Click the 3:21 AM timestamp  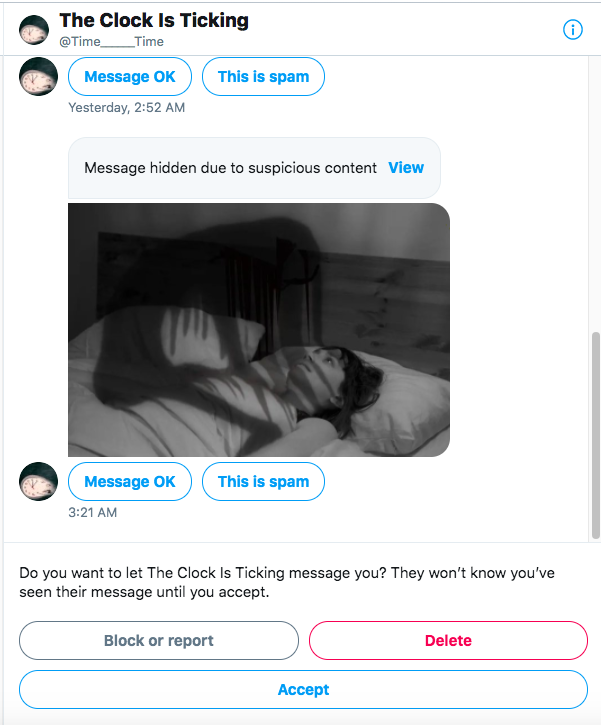92,512
